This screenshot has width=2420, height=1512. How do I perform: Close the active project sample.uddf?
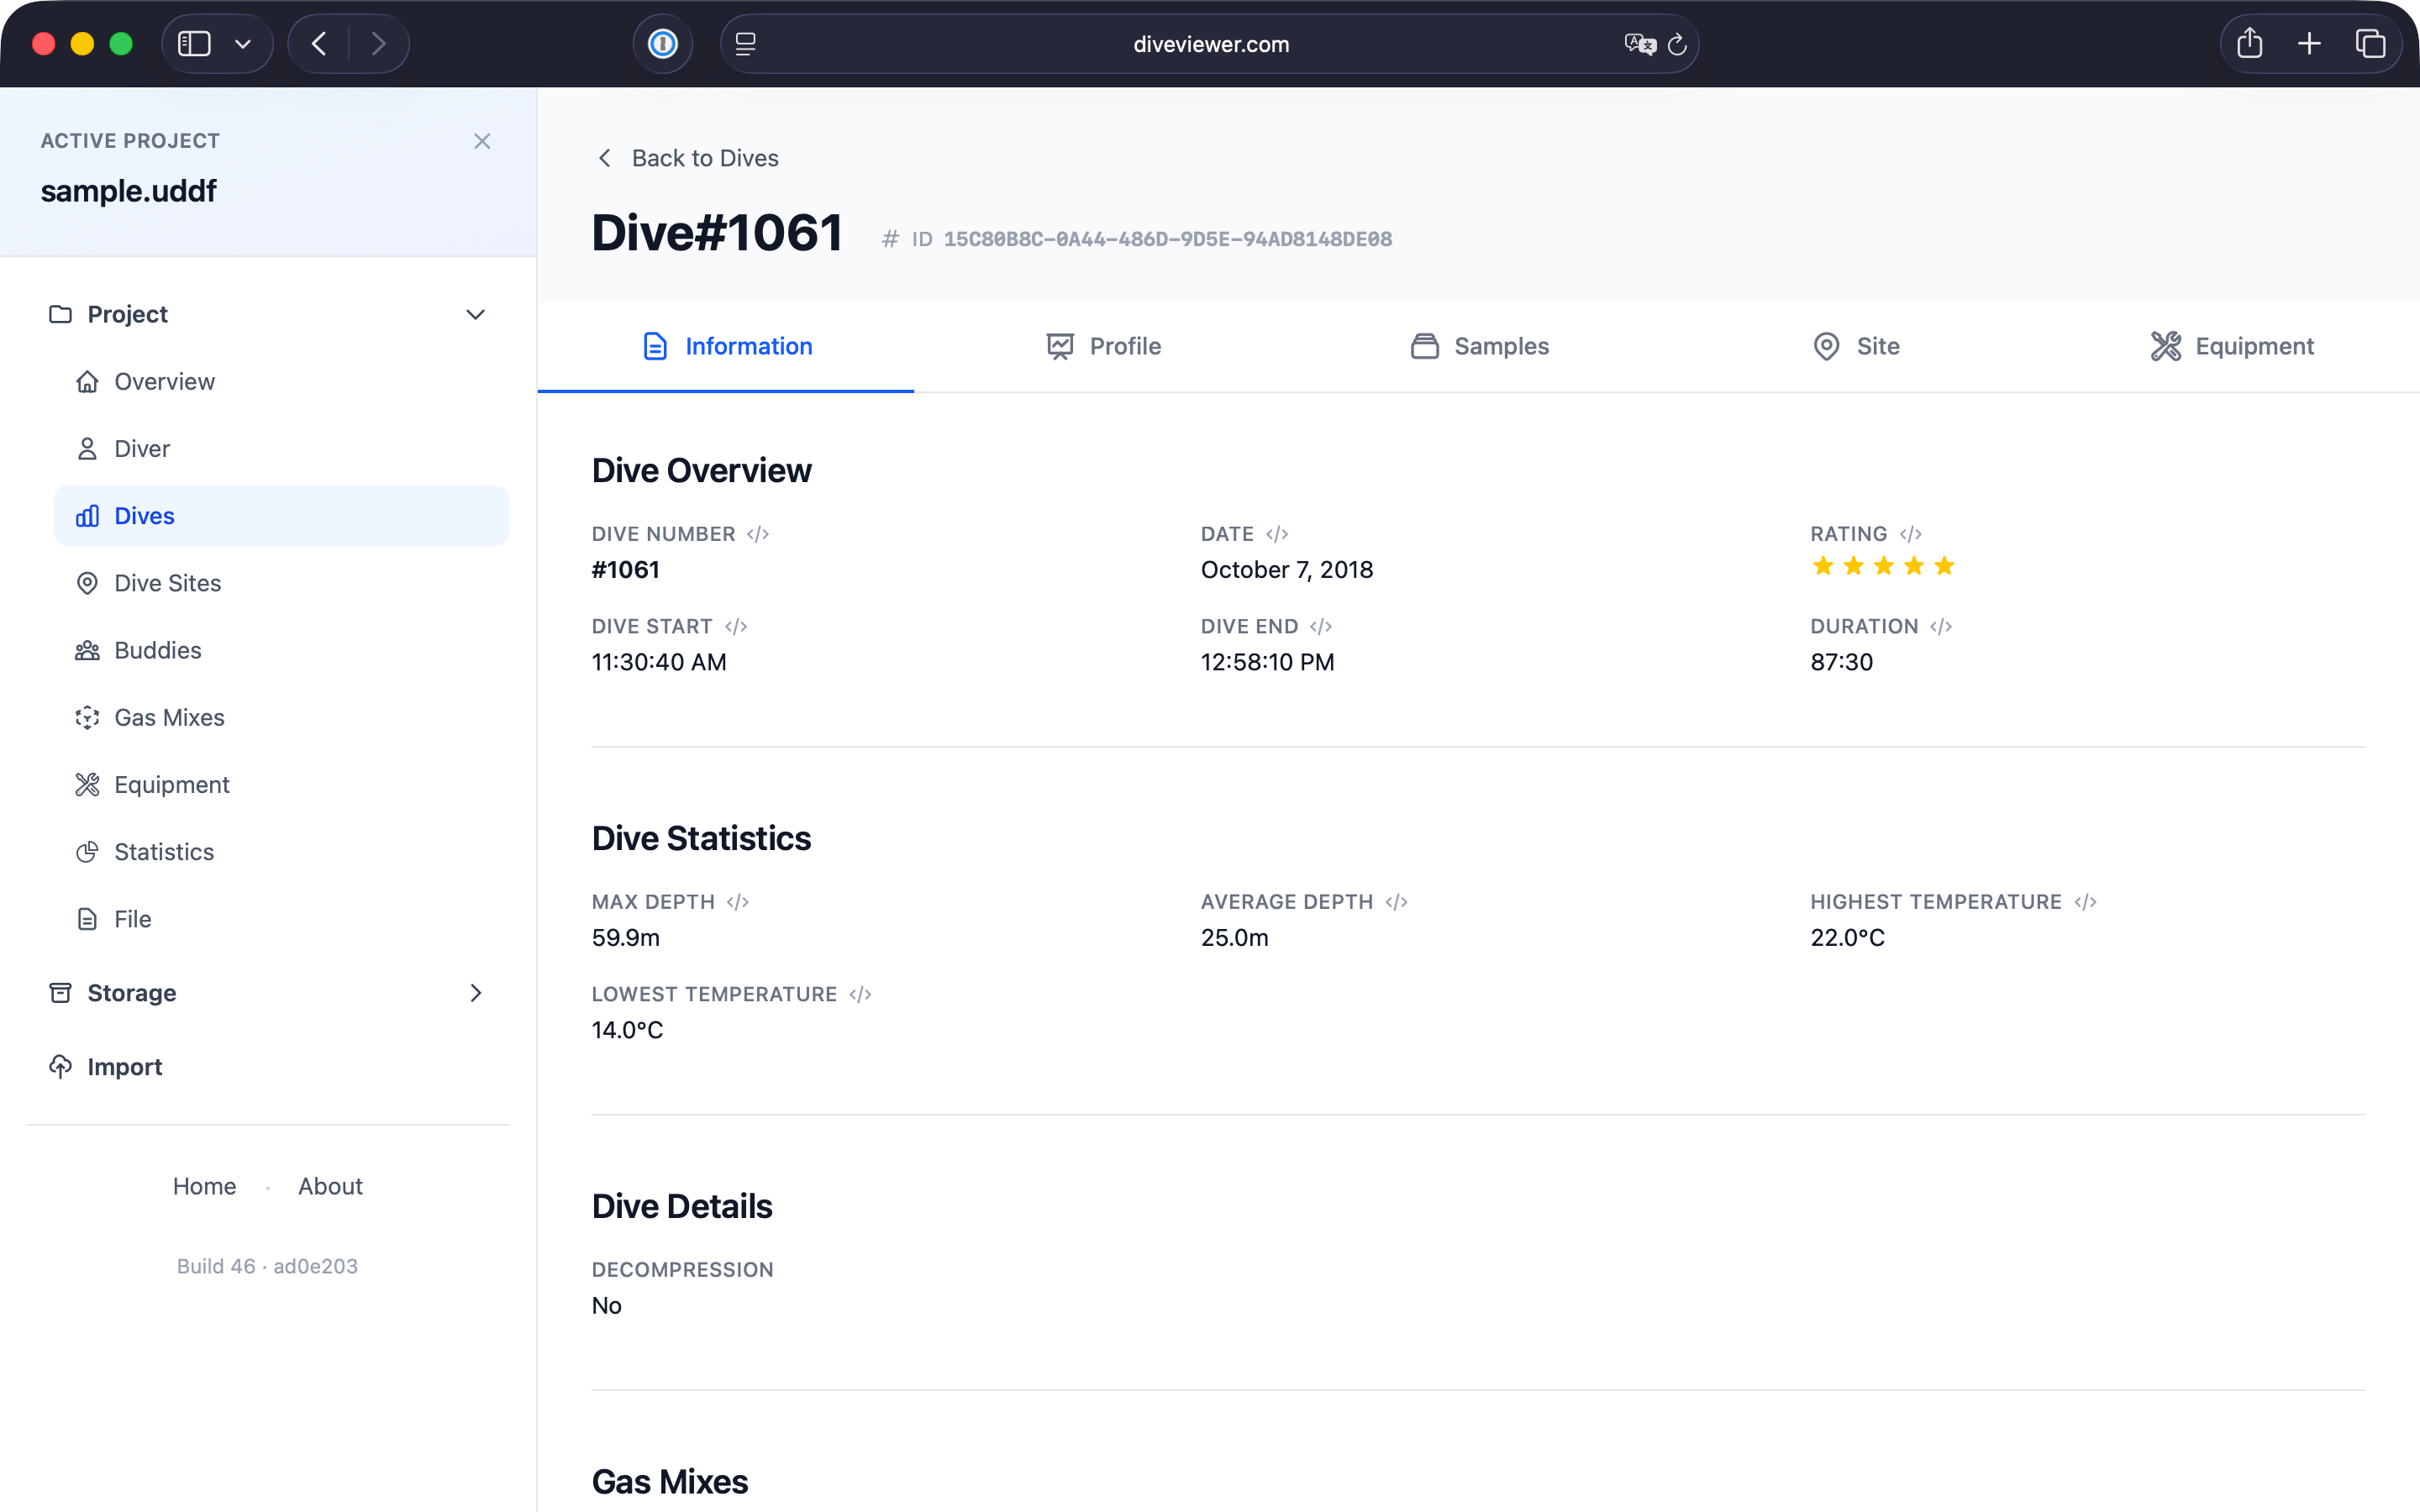coord(482,141)
